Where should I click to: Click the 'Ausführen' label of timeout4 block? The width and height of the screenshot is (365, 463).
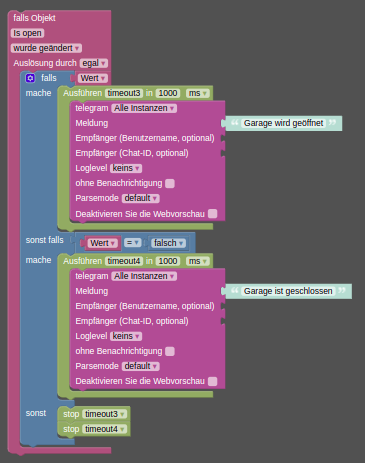tap(82, 261)
